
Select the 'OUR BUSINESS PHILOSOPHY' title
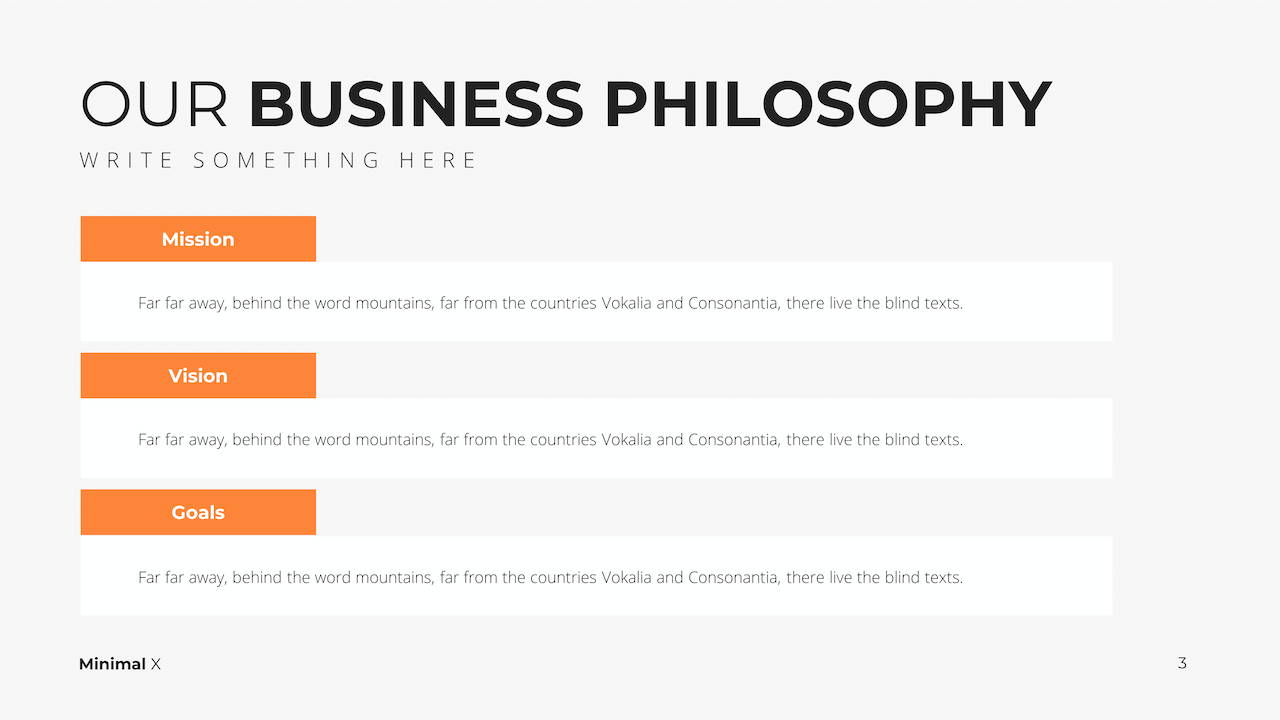point(566,104)
